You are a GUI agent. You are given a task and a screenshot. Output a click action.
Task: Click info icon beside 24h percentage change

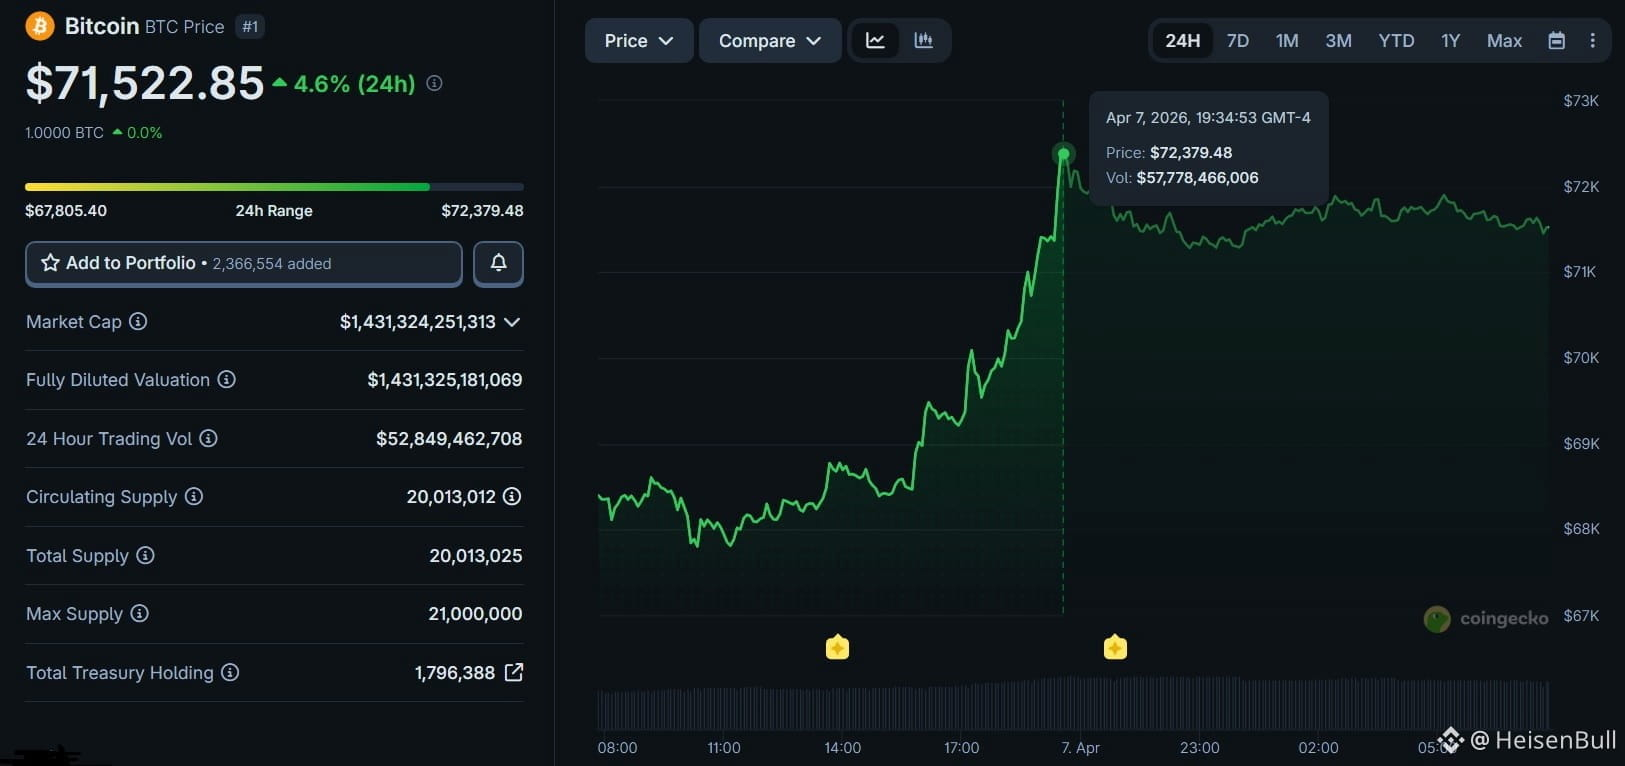point(434,83)
